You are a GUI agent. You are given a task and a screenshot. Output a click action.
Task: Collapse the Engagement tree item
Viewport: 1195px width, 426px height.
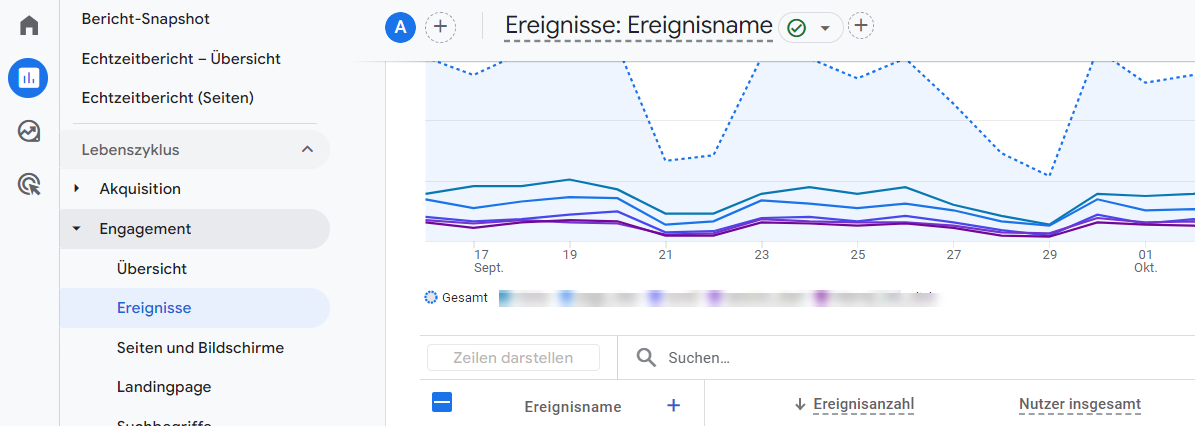(77, 228)
